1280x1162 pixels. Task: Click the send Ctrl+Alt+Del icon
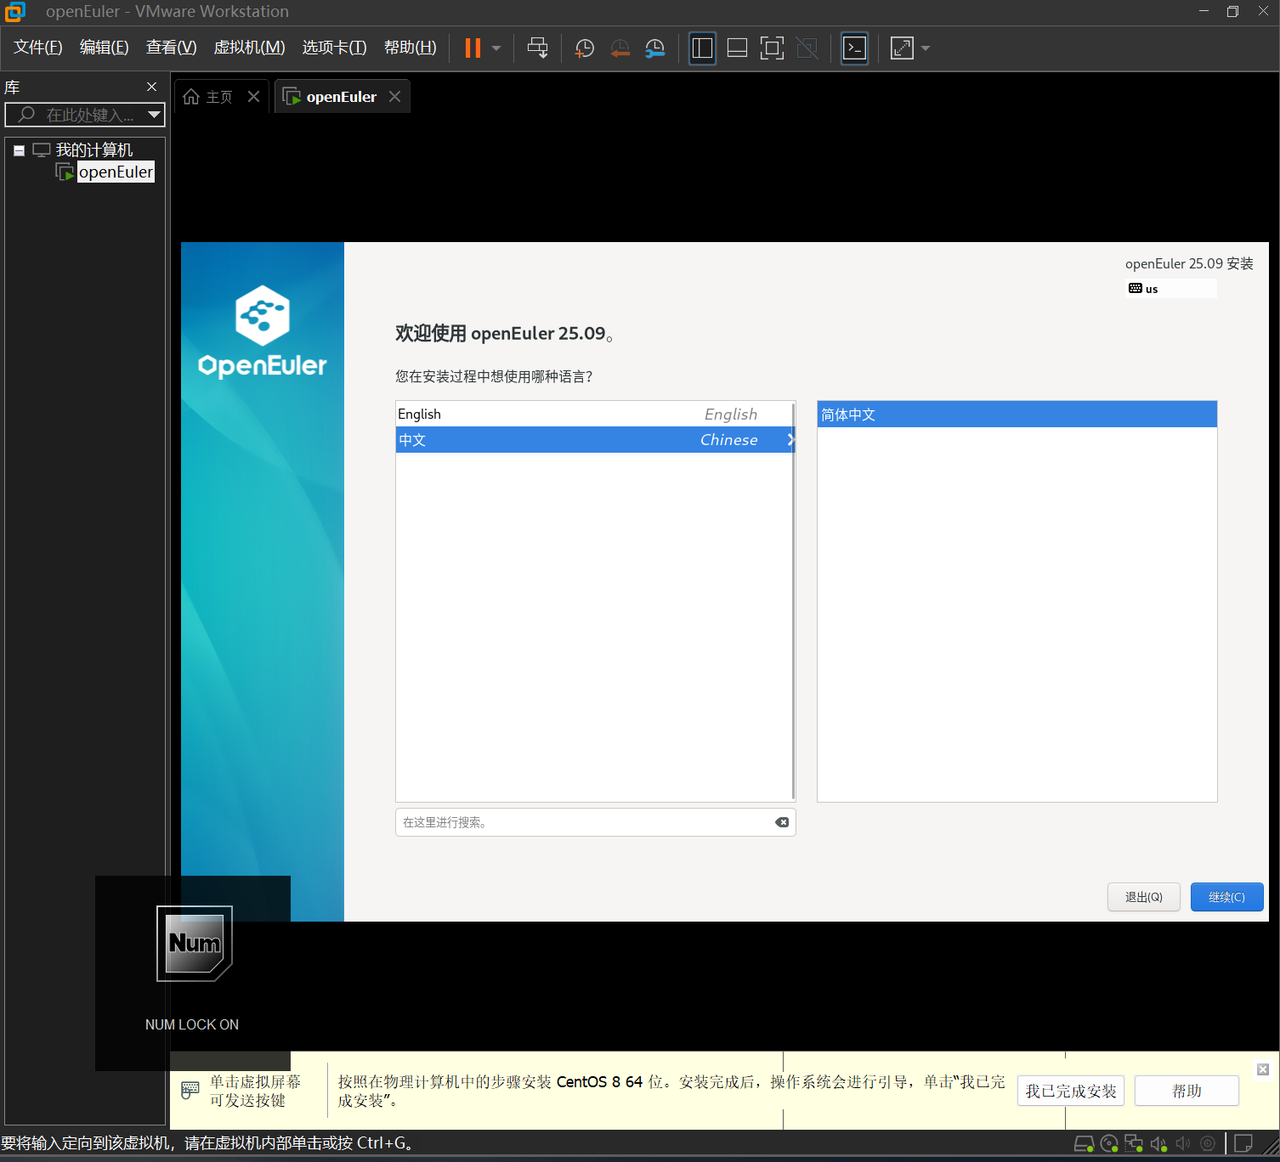[537, 48]
